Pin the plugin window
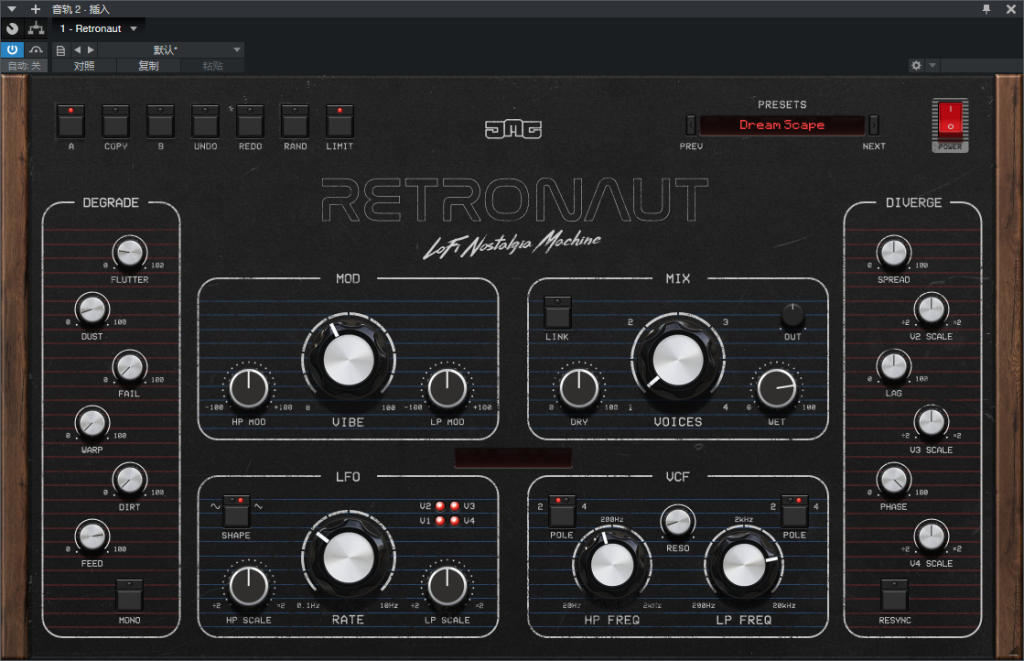 click(x=986, y=8)
